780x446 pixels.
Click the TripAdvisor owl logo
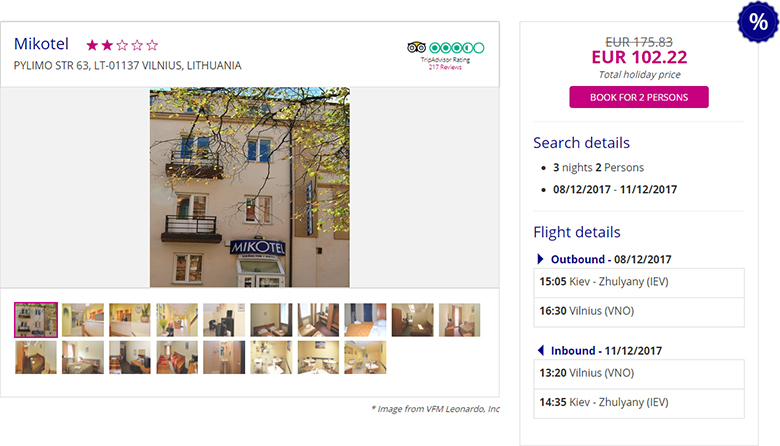(x=416, y=48)
